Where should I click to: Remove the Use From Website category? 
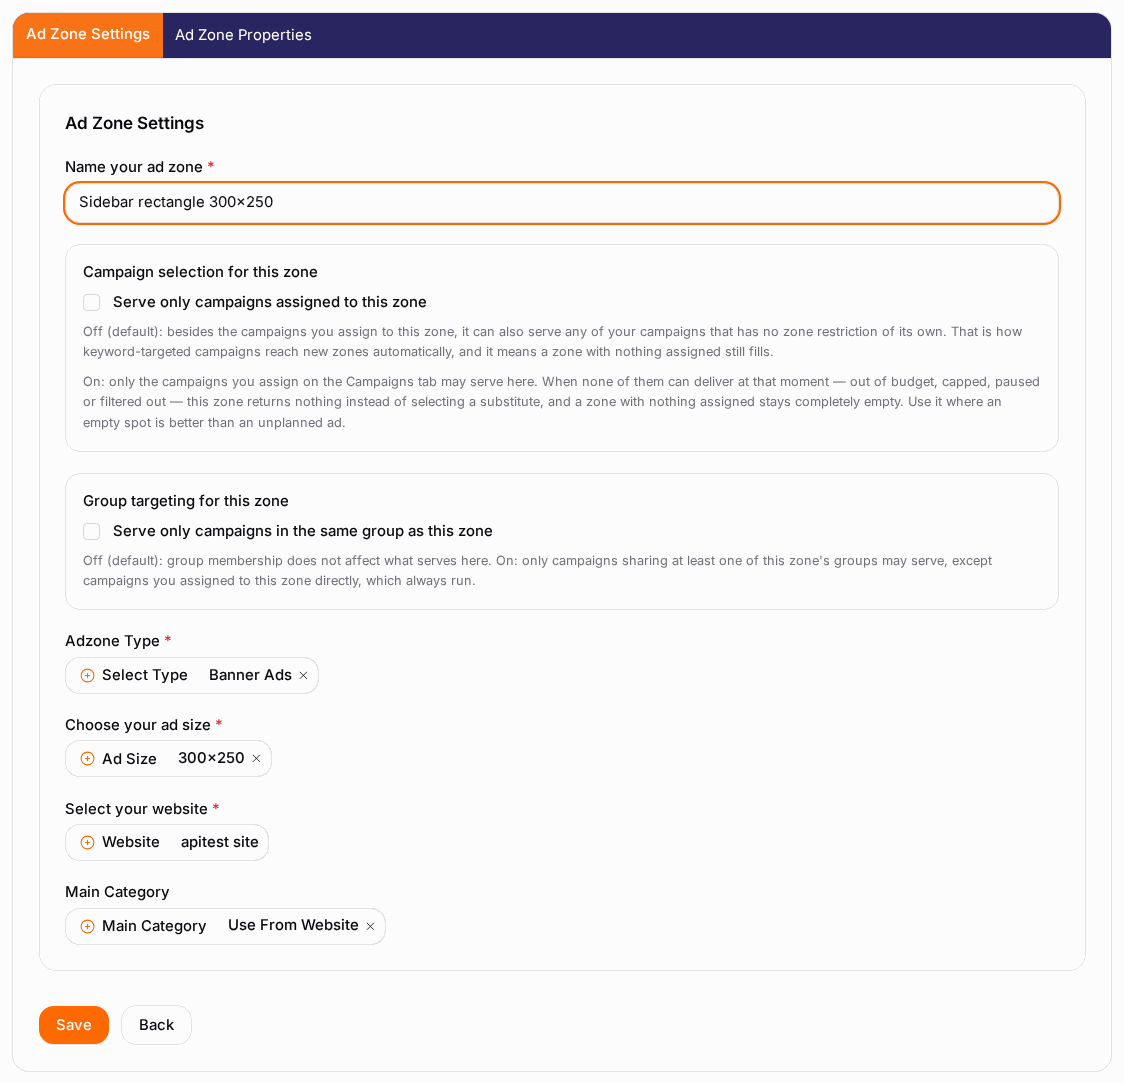(371, 926)
